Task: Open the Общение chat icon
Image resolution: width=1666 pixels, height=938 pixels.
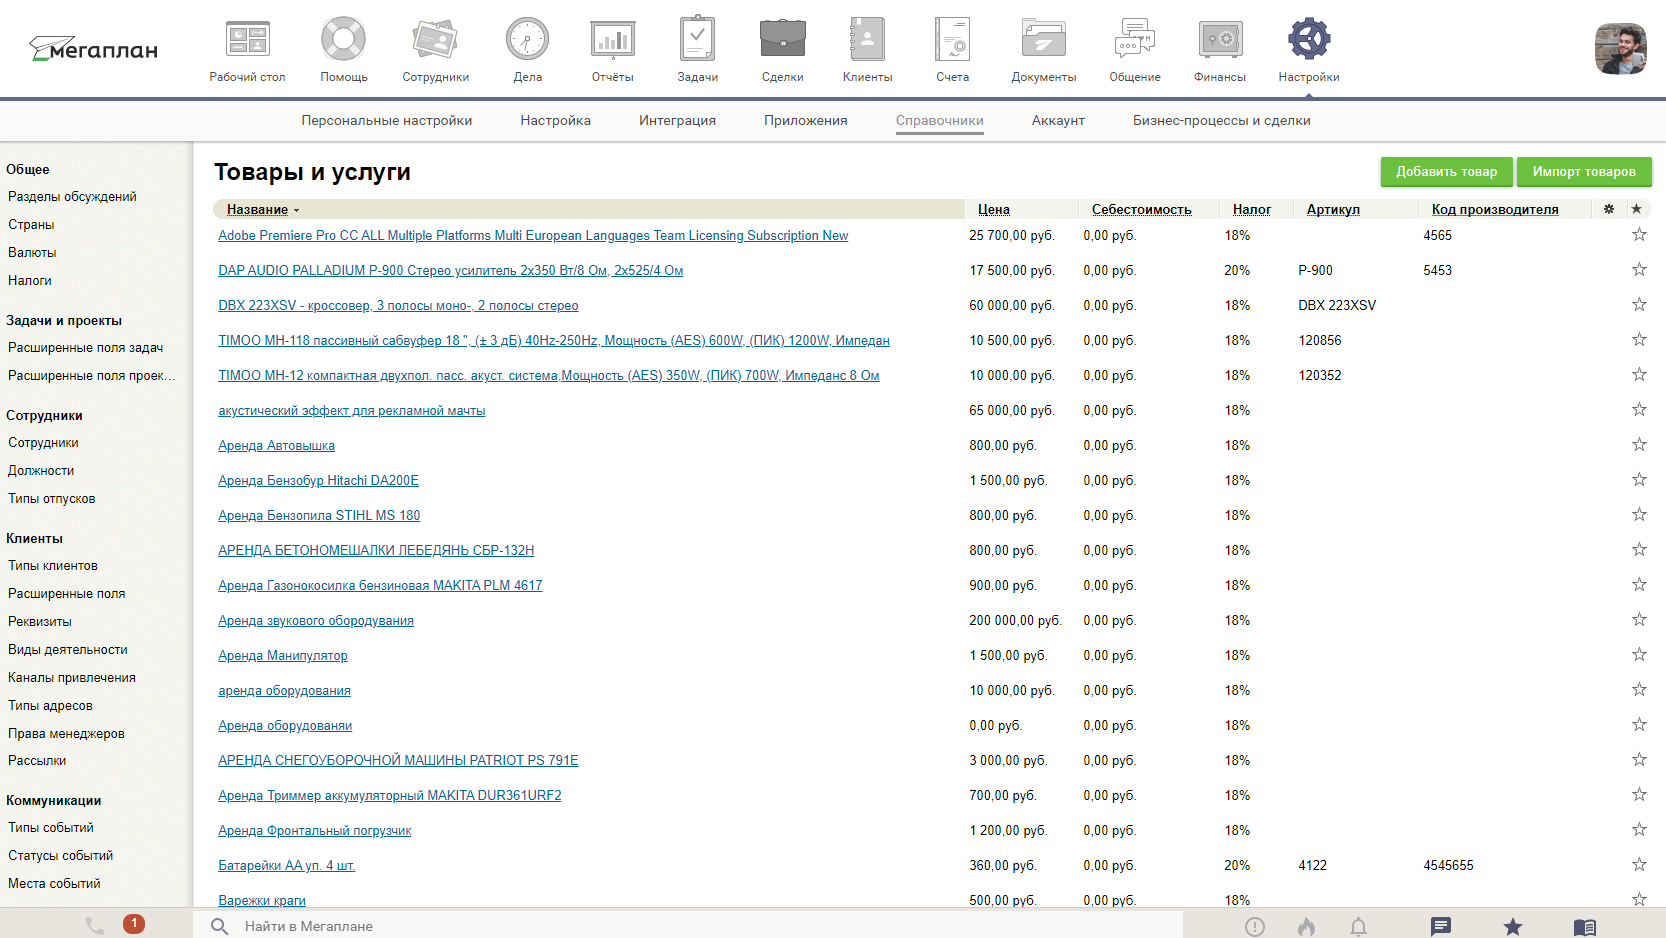Action: point(1135,40)
